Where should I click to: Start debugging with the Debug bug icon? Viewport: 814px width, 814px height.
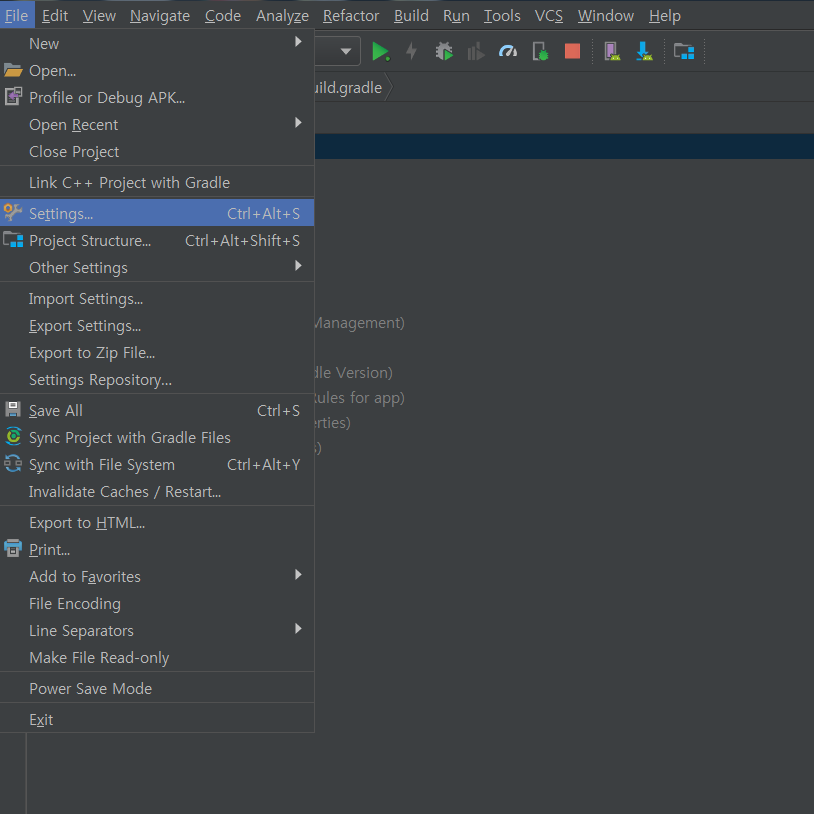coord(444,51)
